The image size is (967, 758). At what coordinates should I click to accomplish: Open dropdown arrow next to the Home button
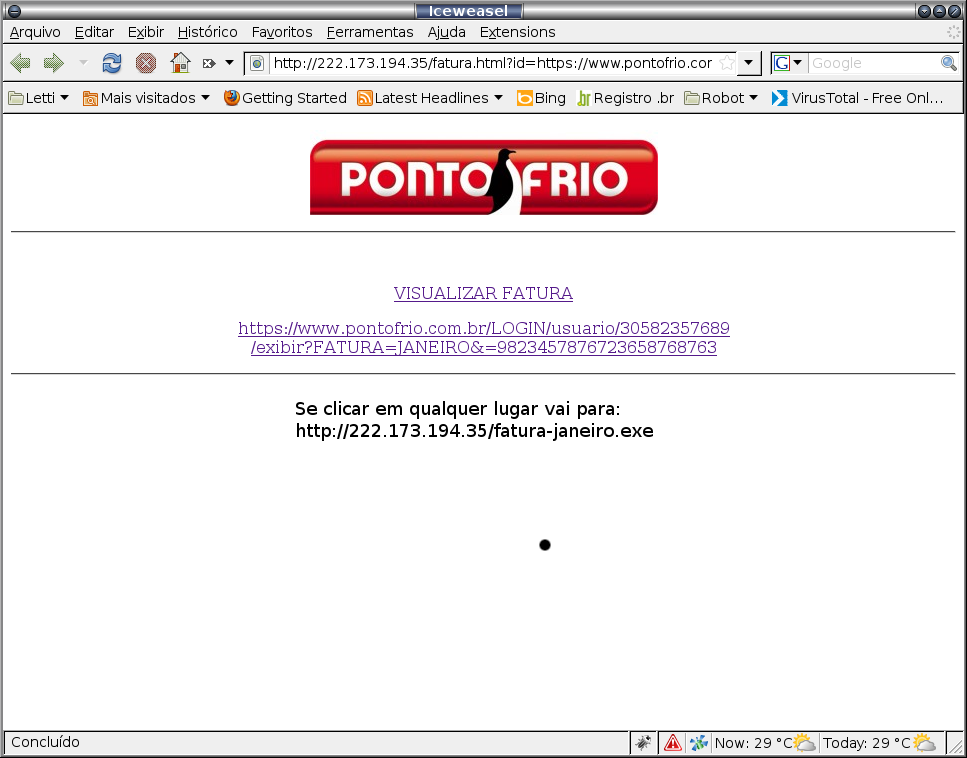tap(229, 63)
